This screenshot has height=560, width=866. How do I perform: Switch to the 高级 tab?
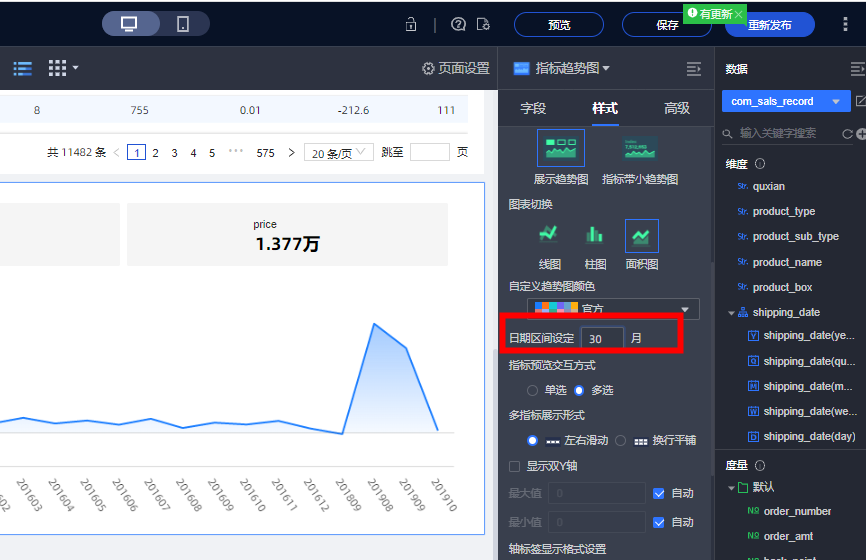tap(677, 108)
